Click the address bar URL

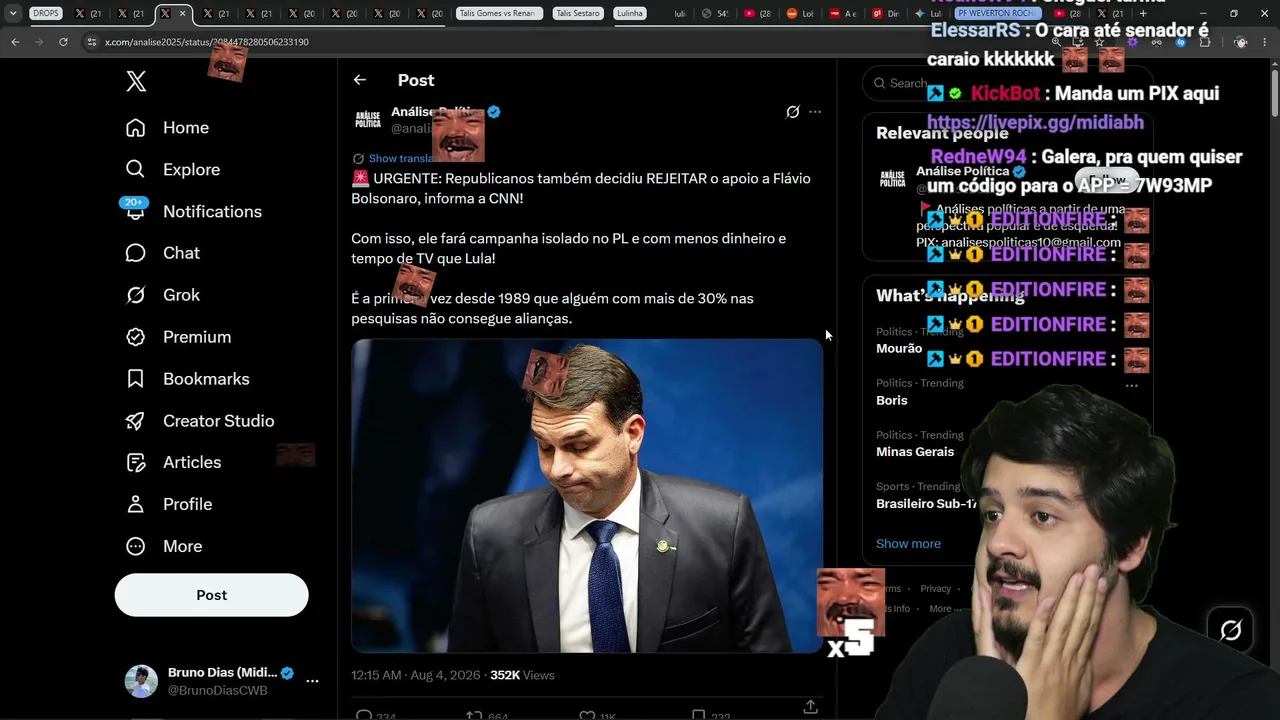coord(207,42)
